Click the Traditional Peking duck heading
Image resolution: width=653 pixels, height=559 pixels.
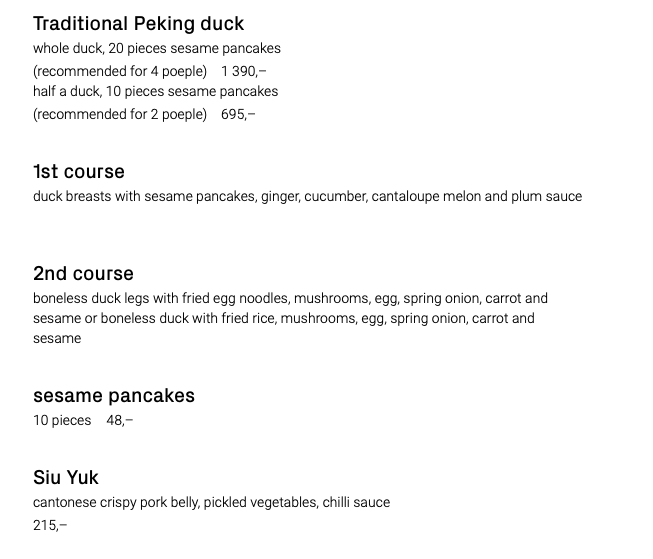click(138, 24)
